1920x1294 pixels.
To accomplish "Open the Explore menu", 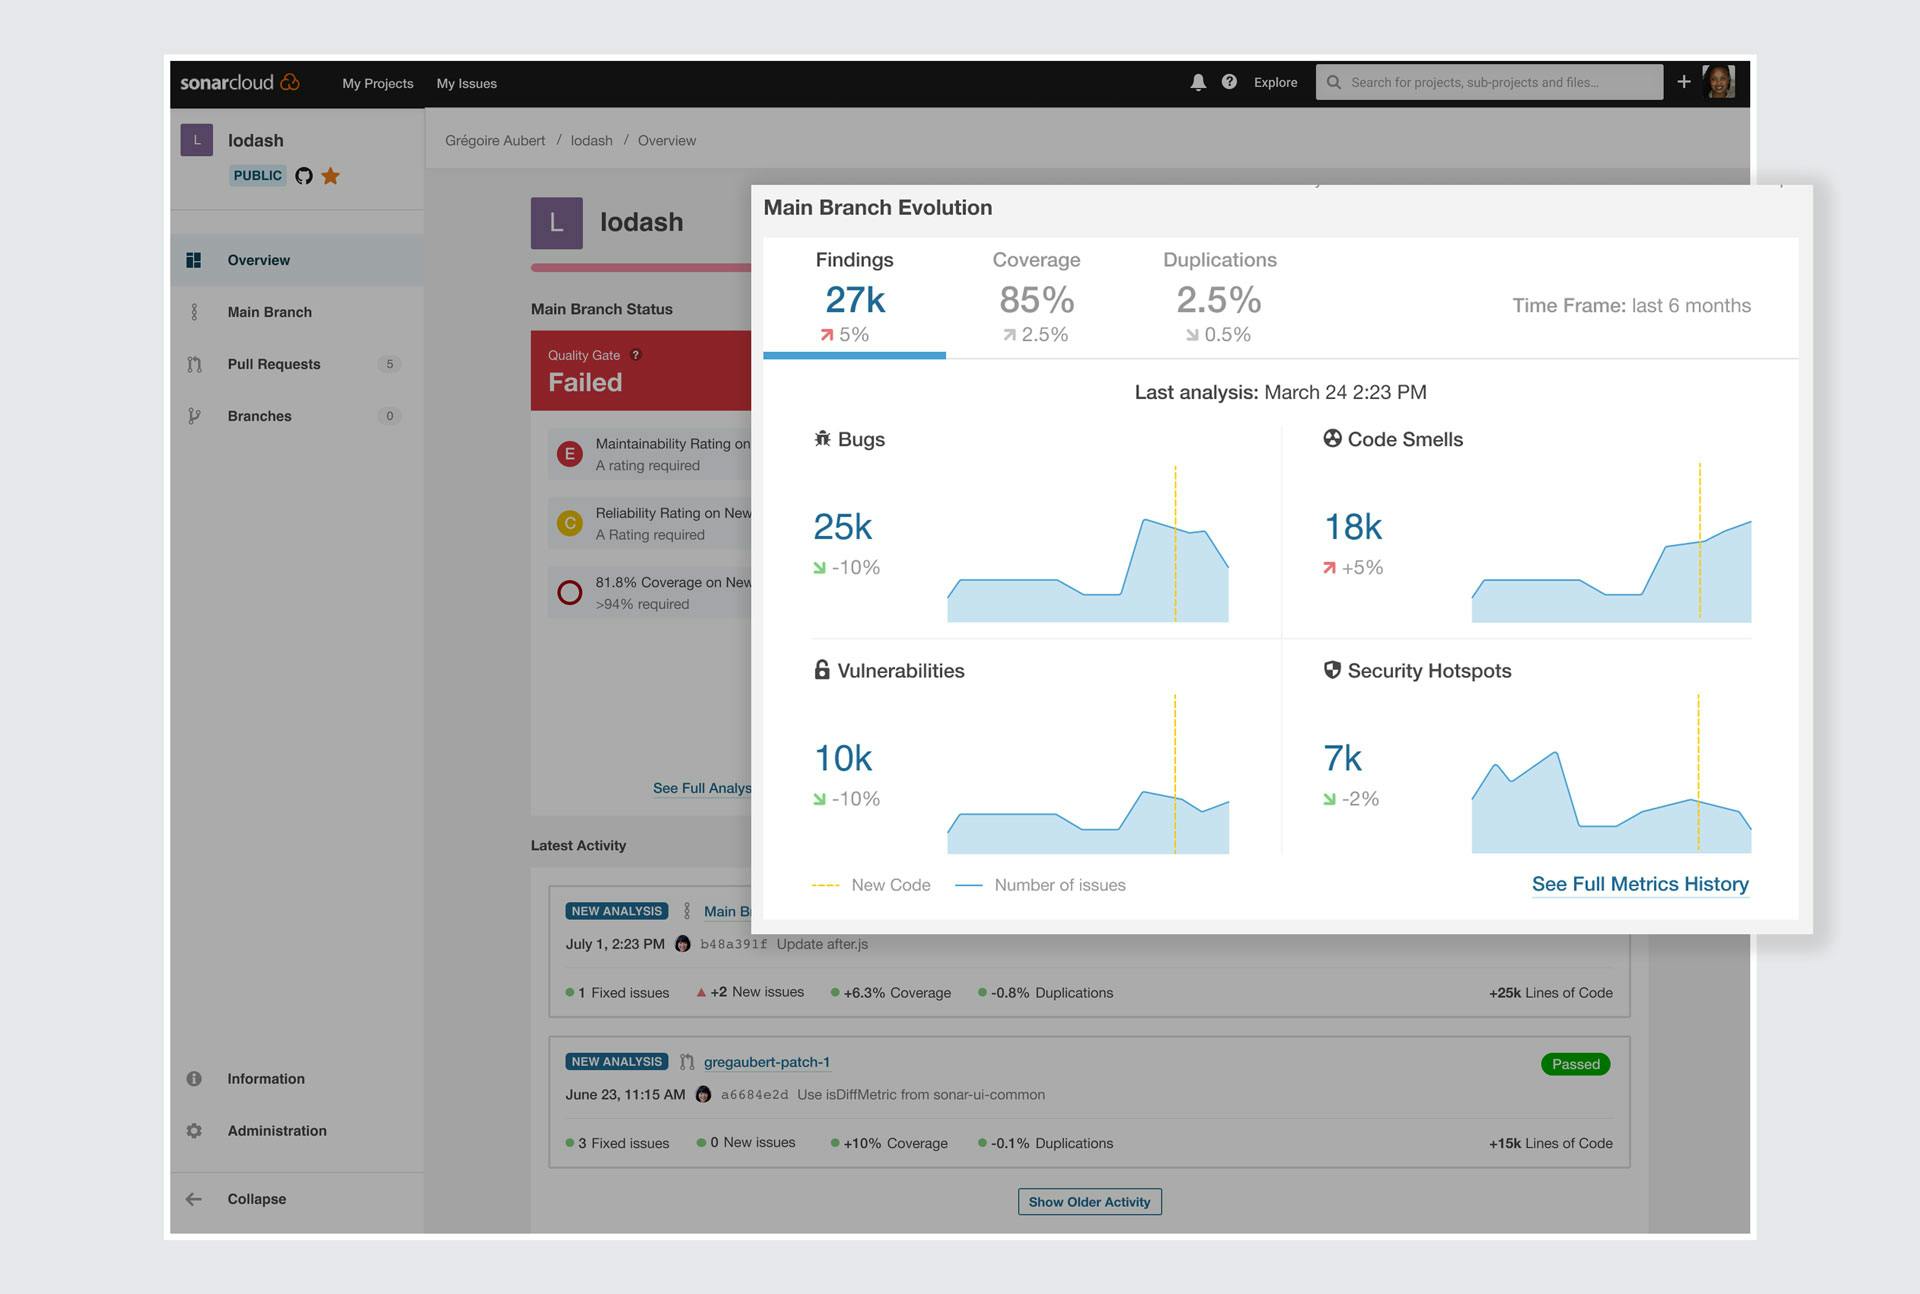I will tap(1276, 82).
